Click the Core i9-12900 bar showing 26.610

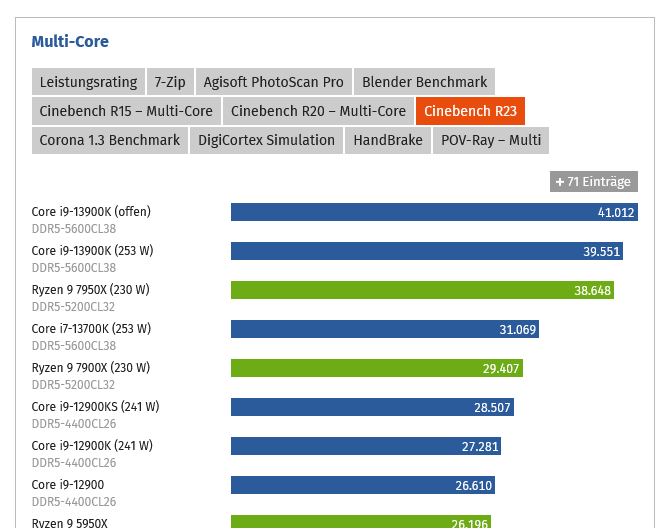point(363,485)
